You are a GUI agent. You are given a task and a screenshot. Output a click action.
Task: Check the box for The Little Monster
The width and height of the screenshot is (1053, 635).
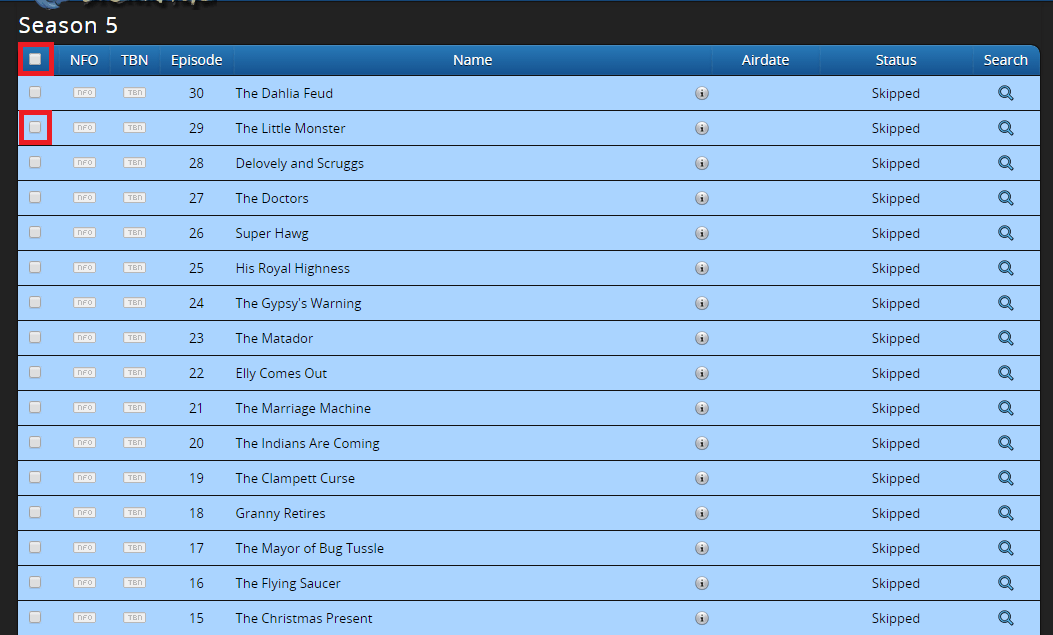pos(35,128)
